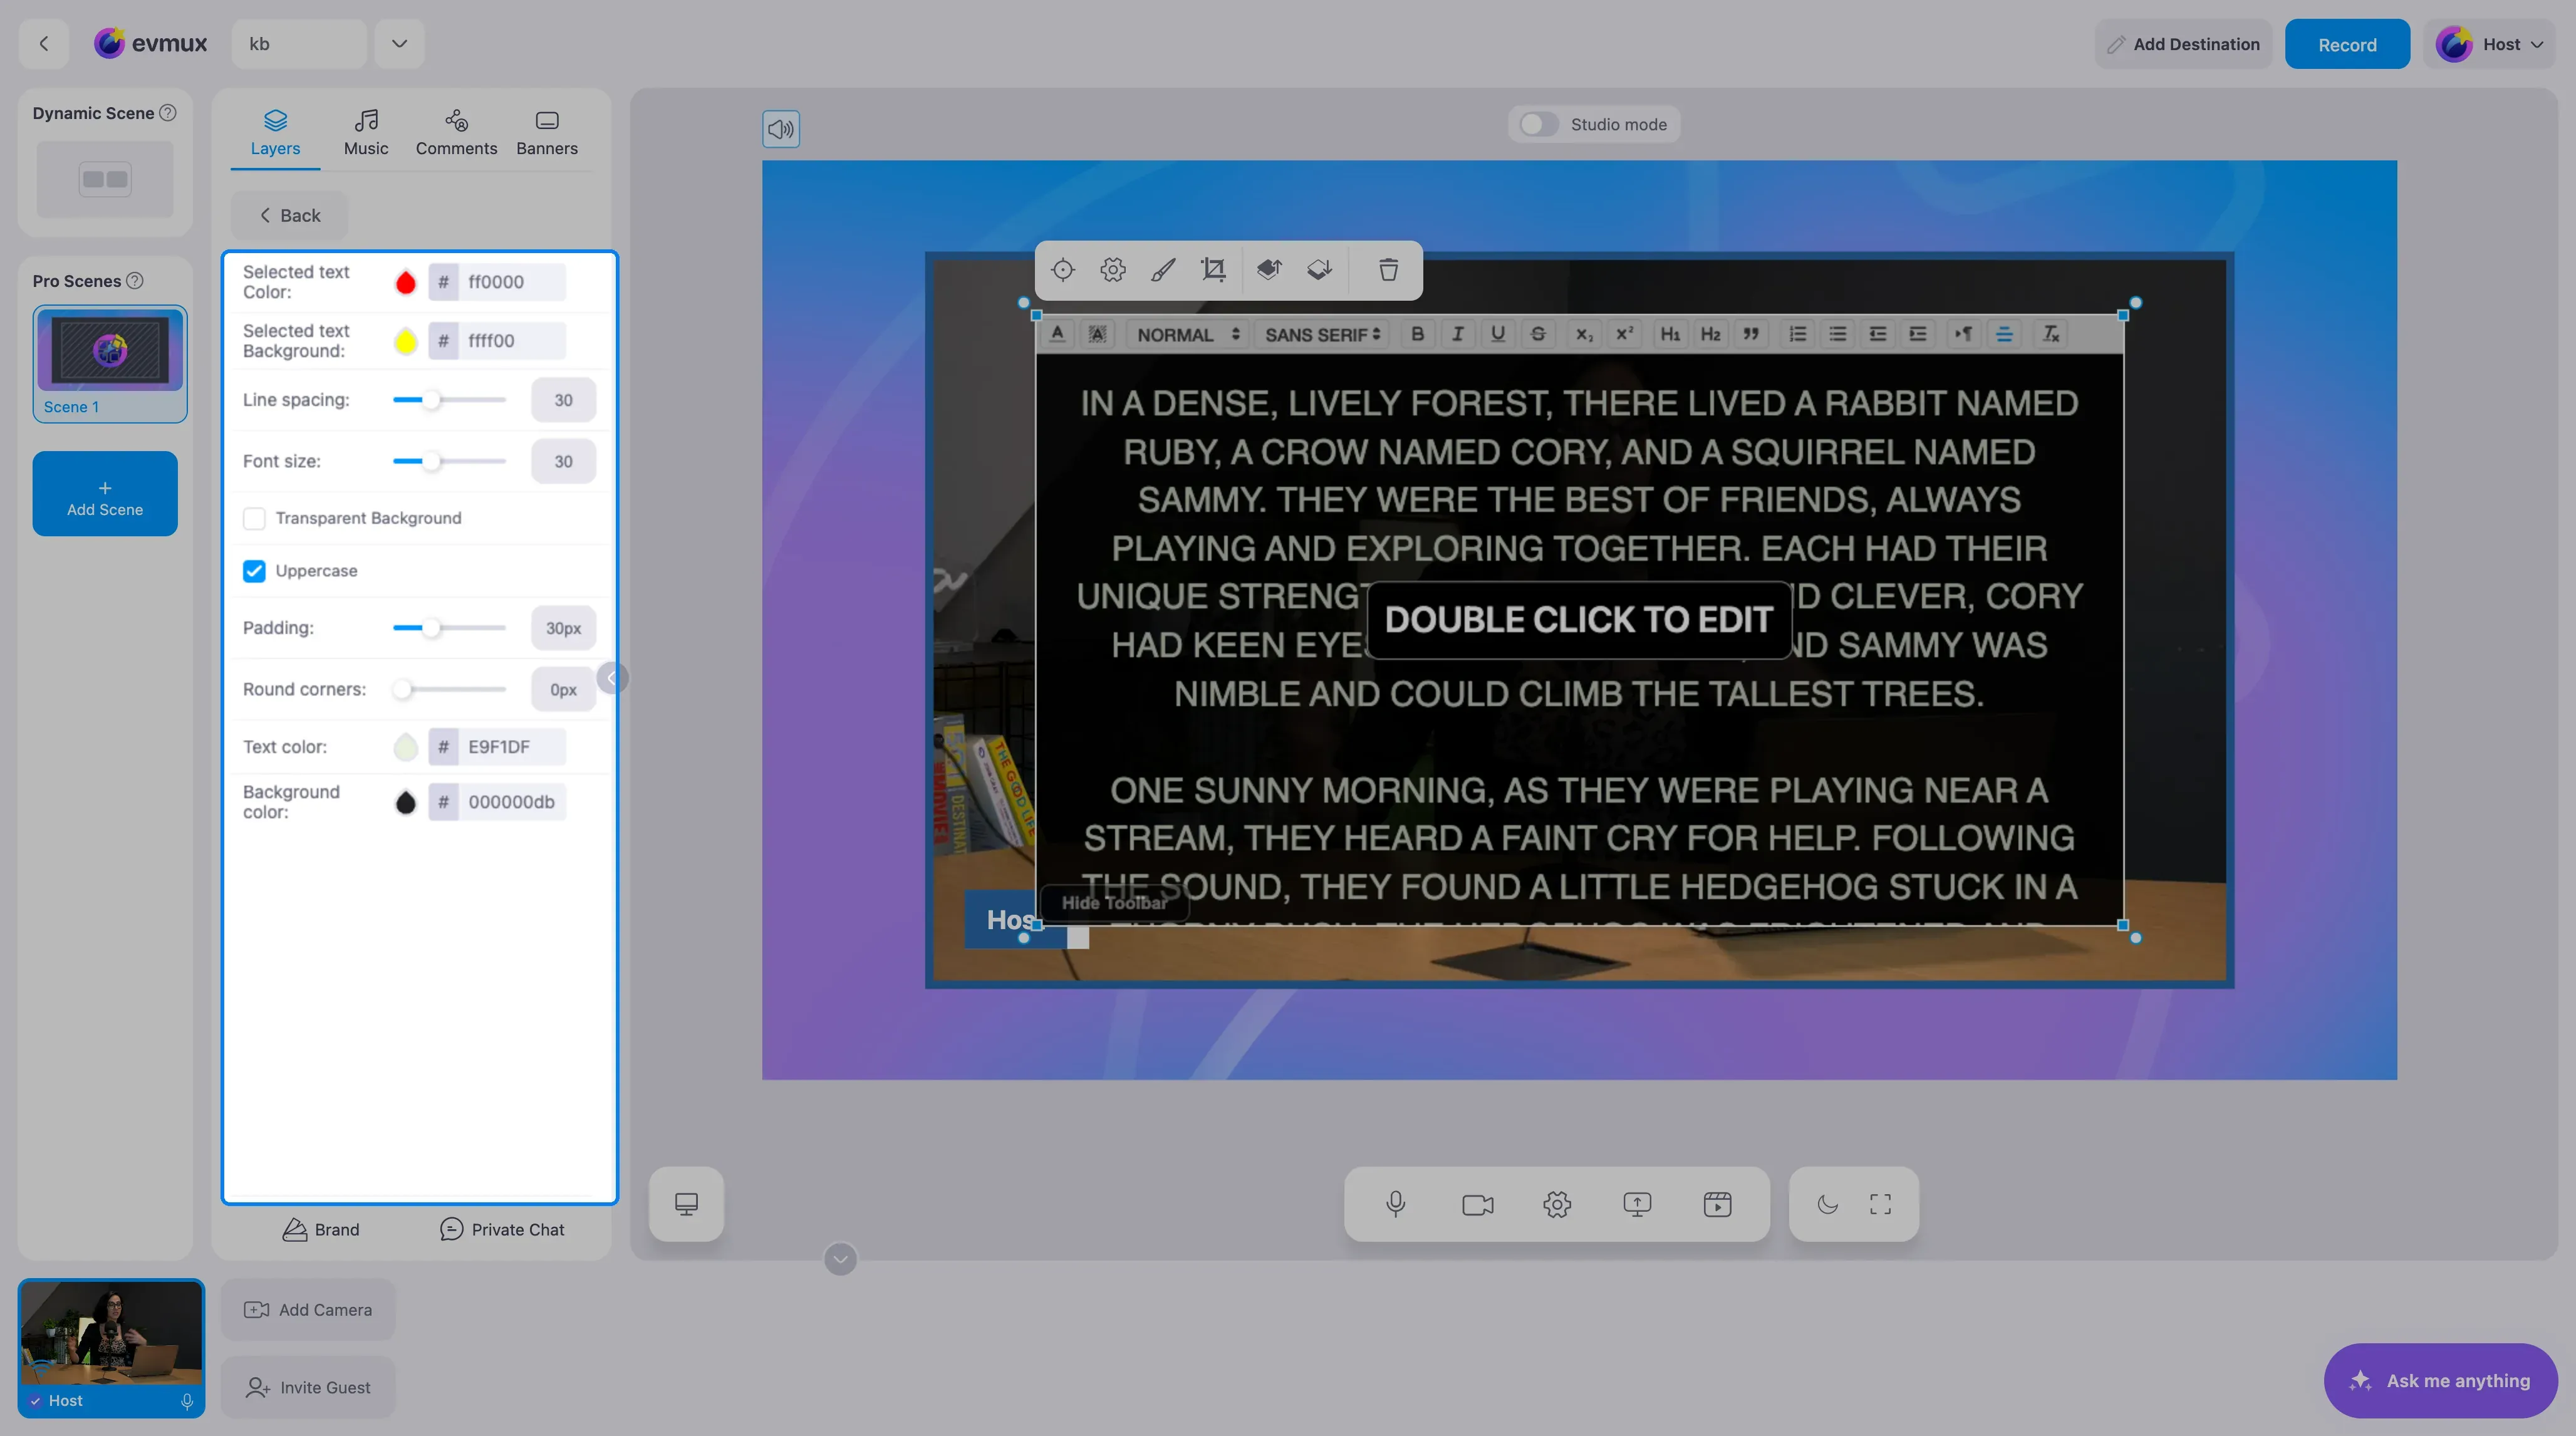Mute the microphone in bottom control bar
This screenshot has height=1436, width=2576.
(x=1396, y=1203)
